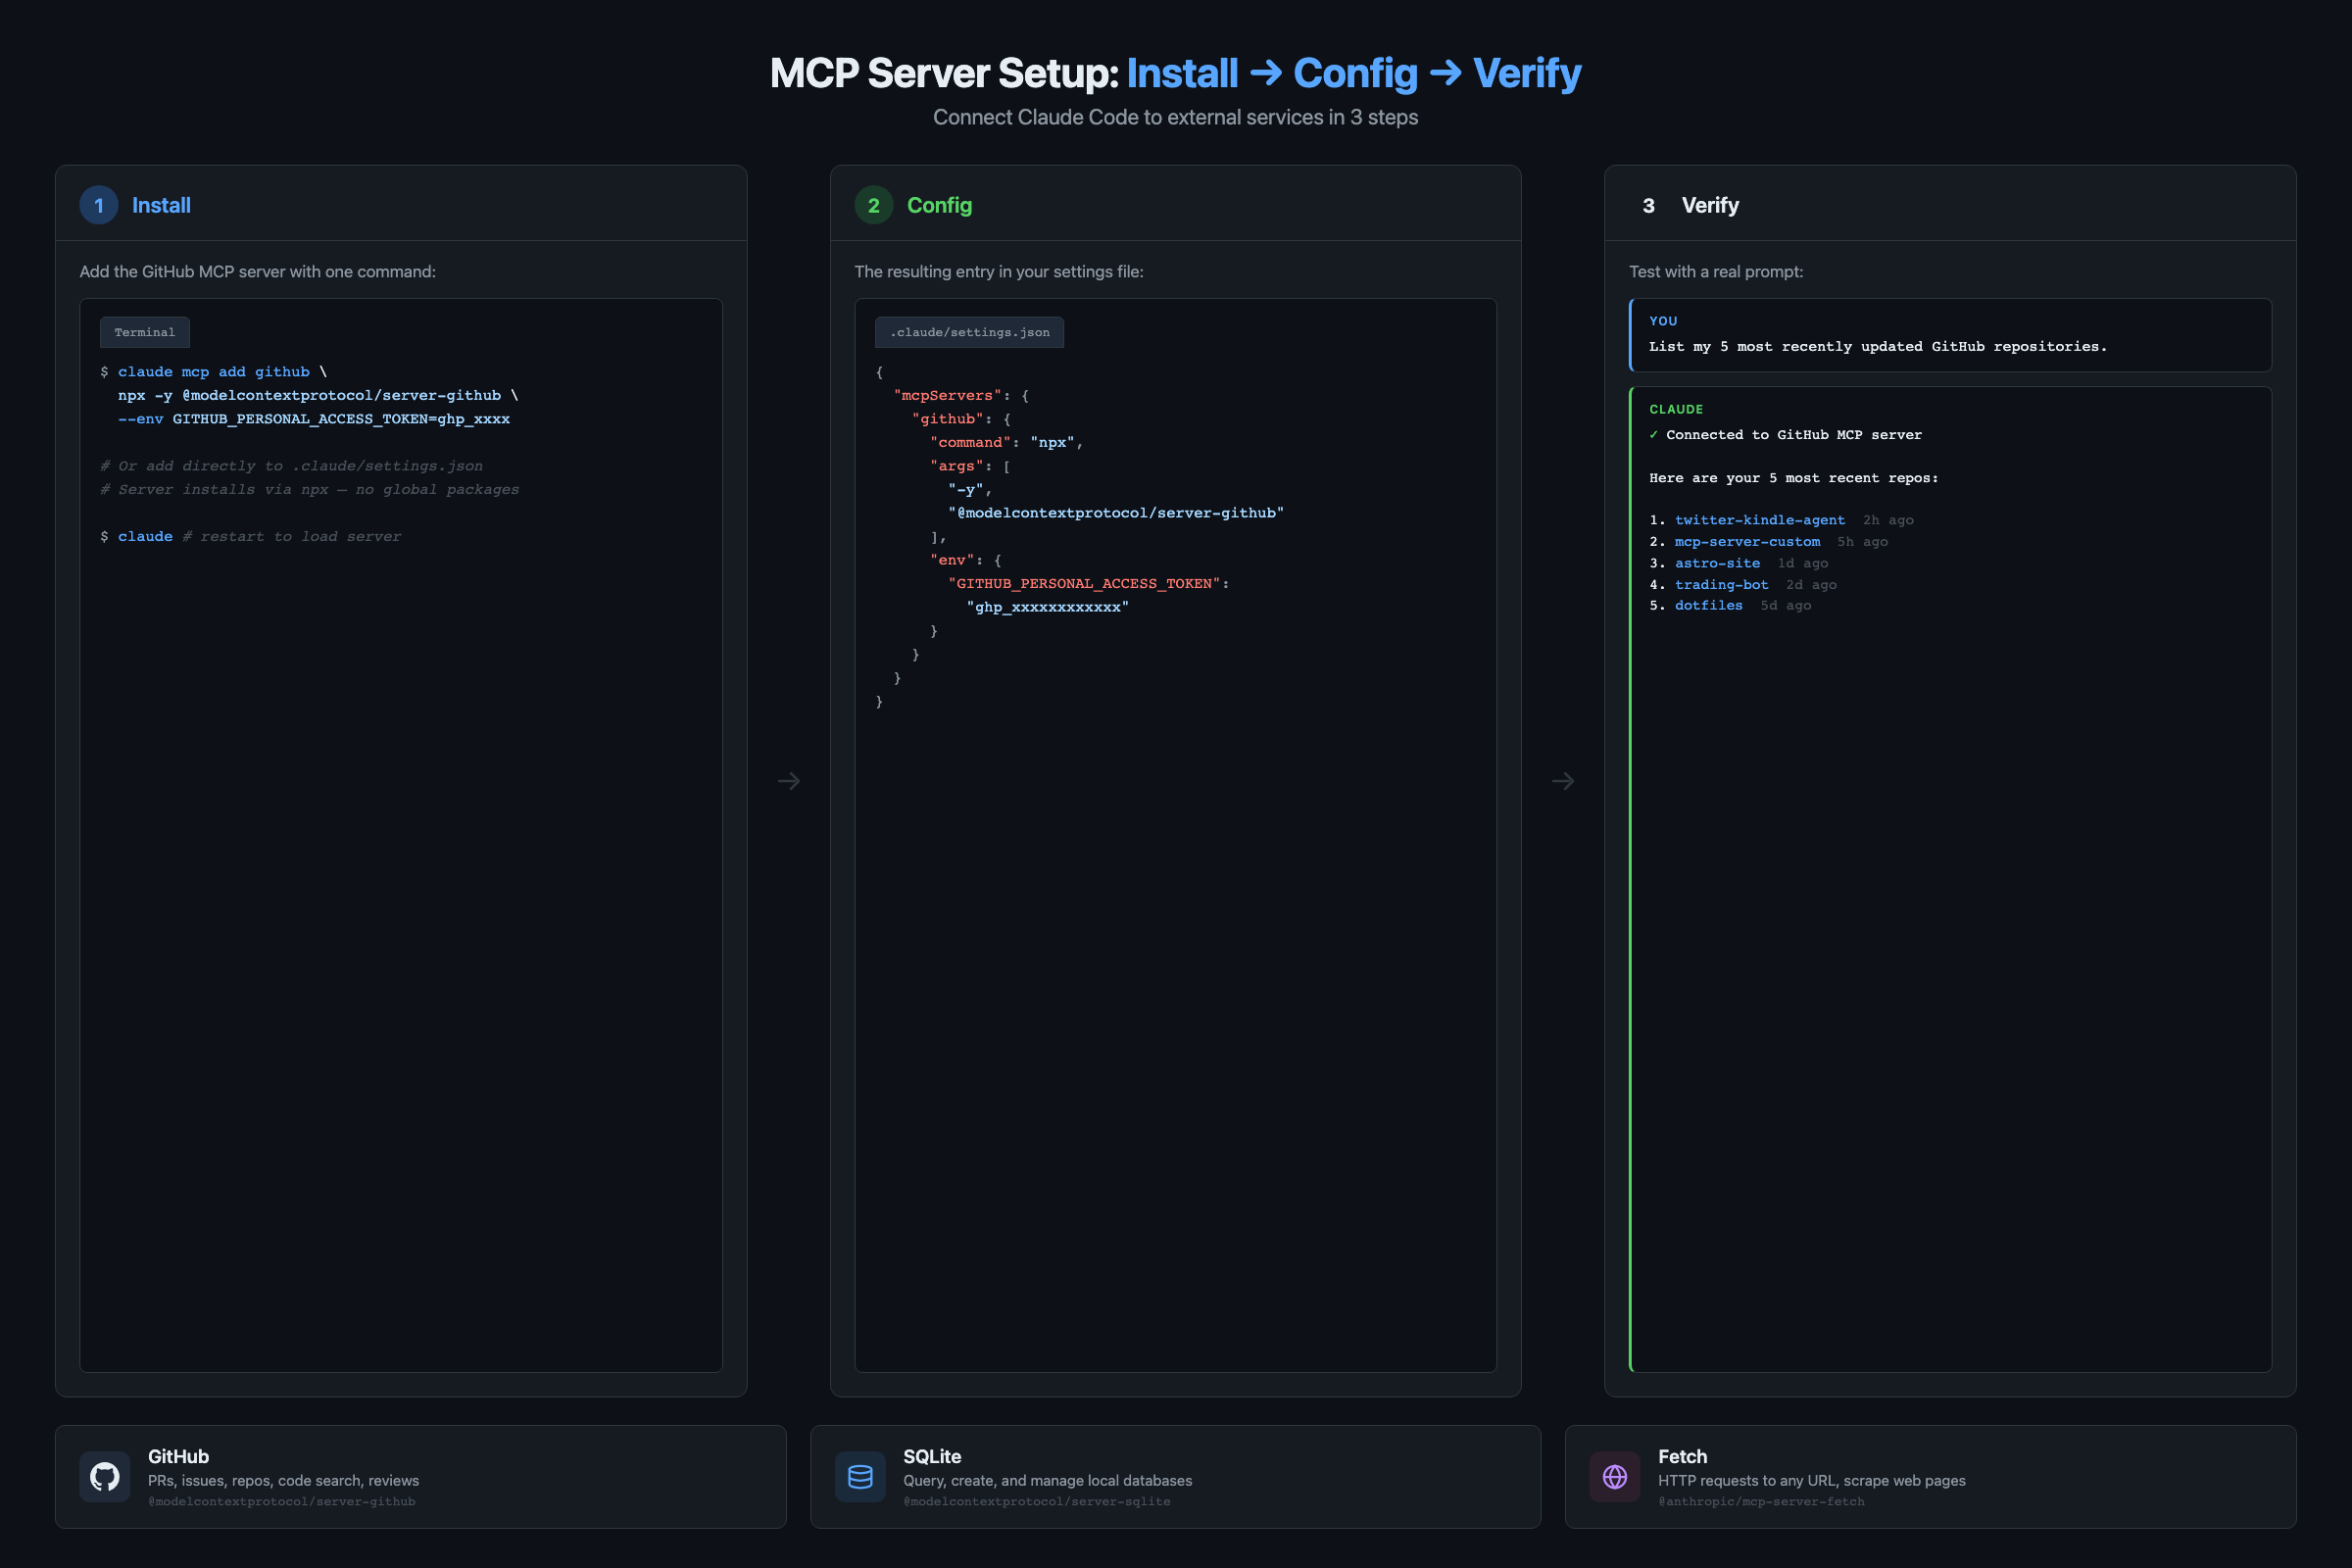This screenshot has width=2352, height=1568.
Task: Click the Terminal label tag
Action: pos(145,332)
